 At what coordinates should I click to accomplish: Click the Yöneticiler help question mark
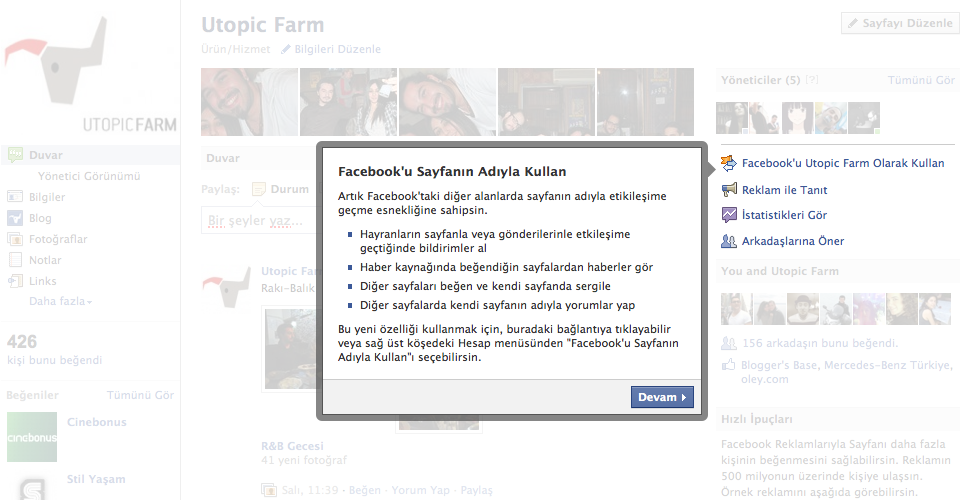(x=812, y=80)
